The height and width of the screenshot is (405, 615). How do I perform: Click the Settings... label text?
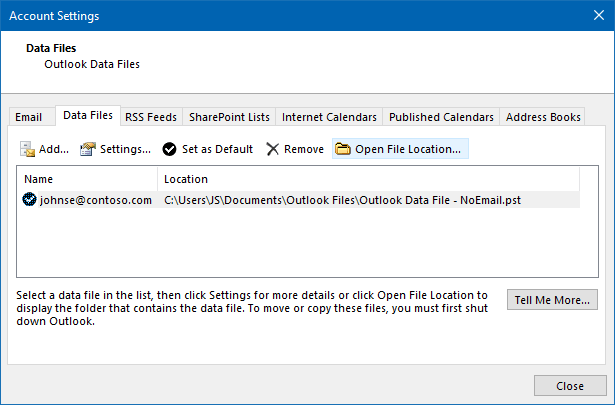[x=126, y=149]
